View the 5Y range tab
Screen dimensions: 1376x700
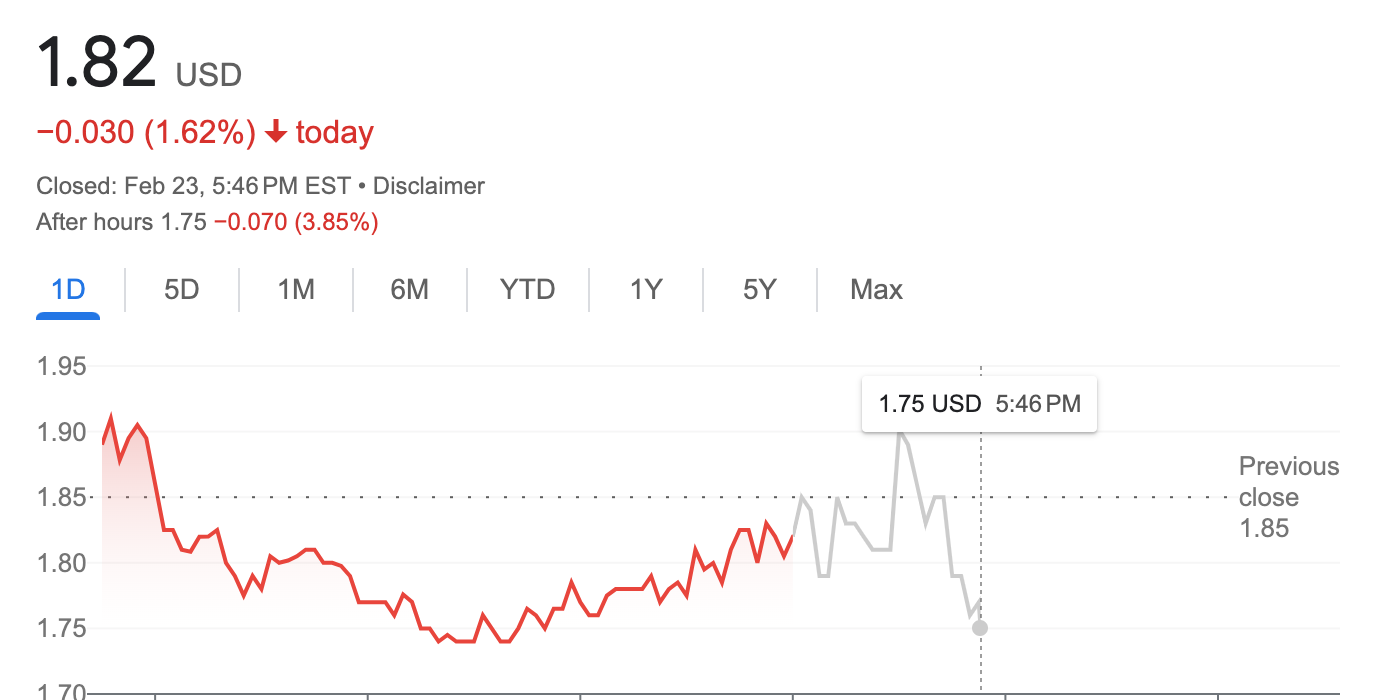[x=760, y=290]
